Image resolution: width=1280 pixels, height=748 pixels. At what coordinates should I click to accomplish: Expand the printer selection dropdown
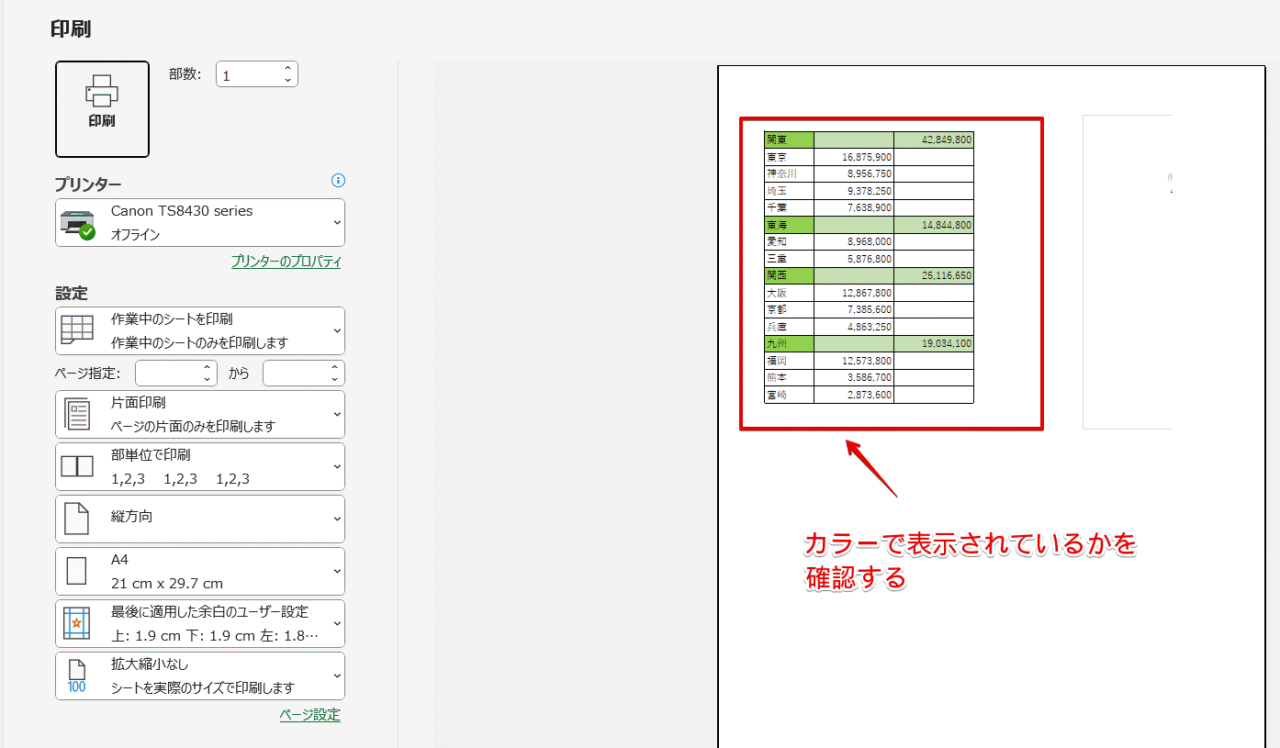(333, 222)
